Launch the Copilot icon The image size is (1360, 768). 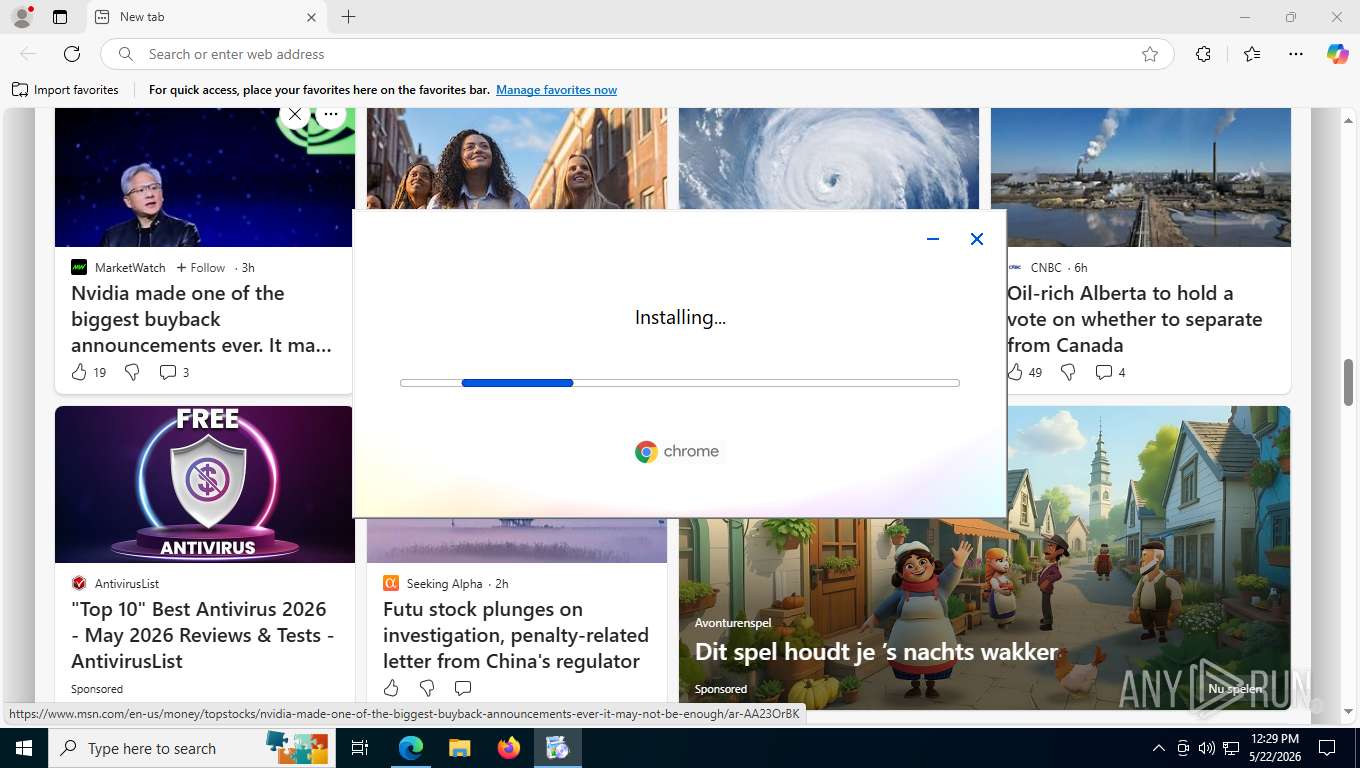tap(1338, 54)
